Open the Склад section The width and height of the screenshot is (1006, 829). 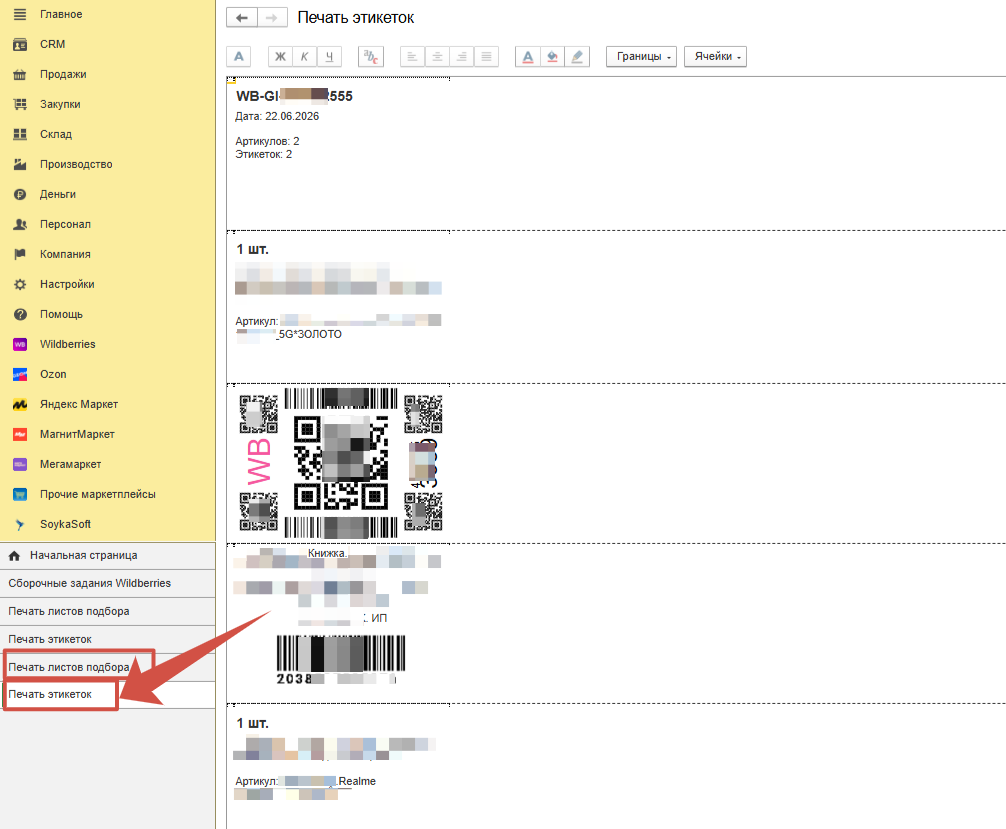point(108,134)
